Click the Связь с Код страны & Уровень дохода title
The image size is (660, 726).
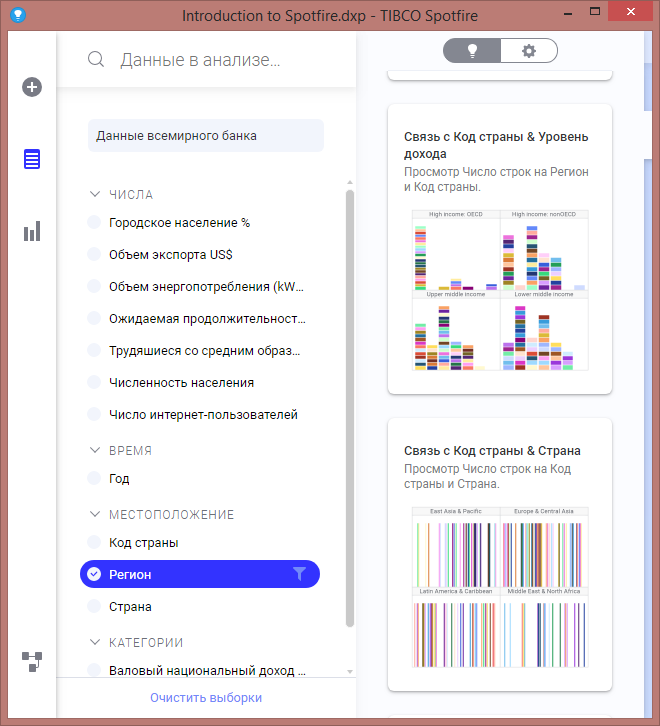click(496, 145)
